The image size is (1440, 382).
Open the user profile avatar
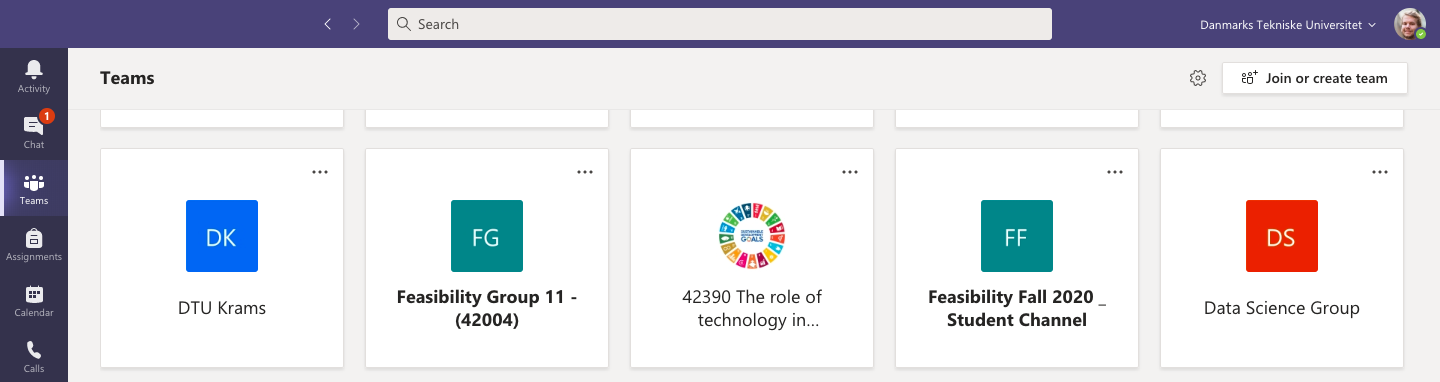(x=1410, y=24)
